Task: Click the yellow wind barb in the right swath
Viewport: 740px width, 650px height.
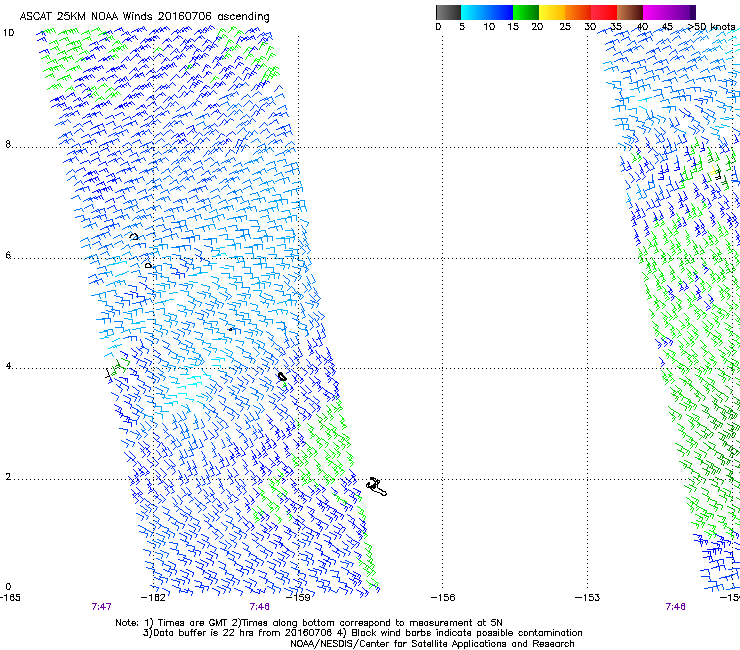Action: (714, 171)
